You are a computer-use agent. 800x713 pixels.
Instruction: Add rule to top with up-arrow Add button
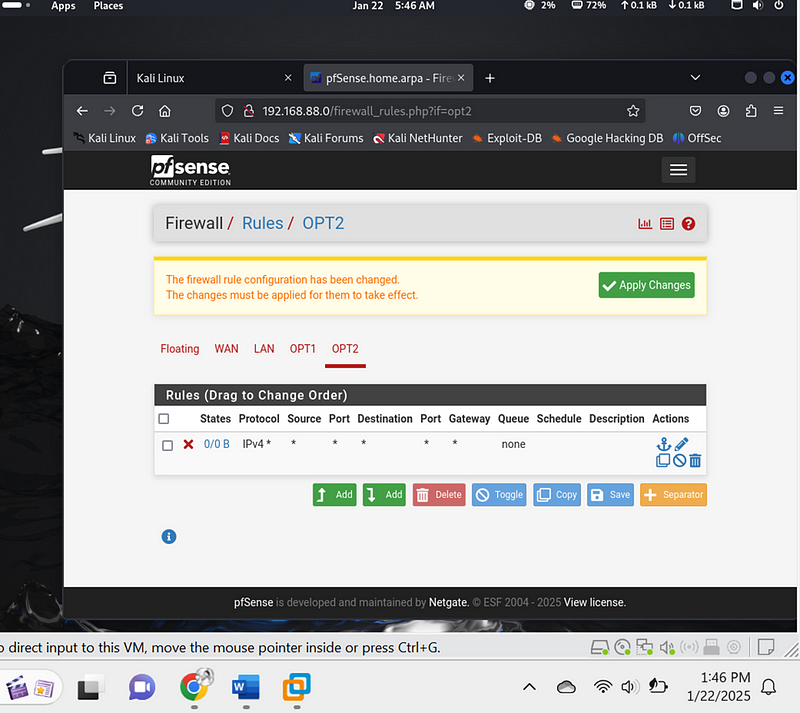pos(334,495)
